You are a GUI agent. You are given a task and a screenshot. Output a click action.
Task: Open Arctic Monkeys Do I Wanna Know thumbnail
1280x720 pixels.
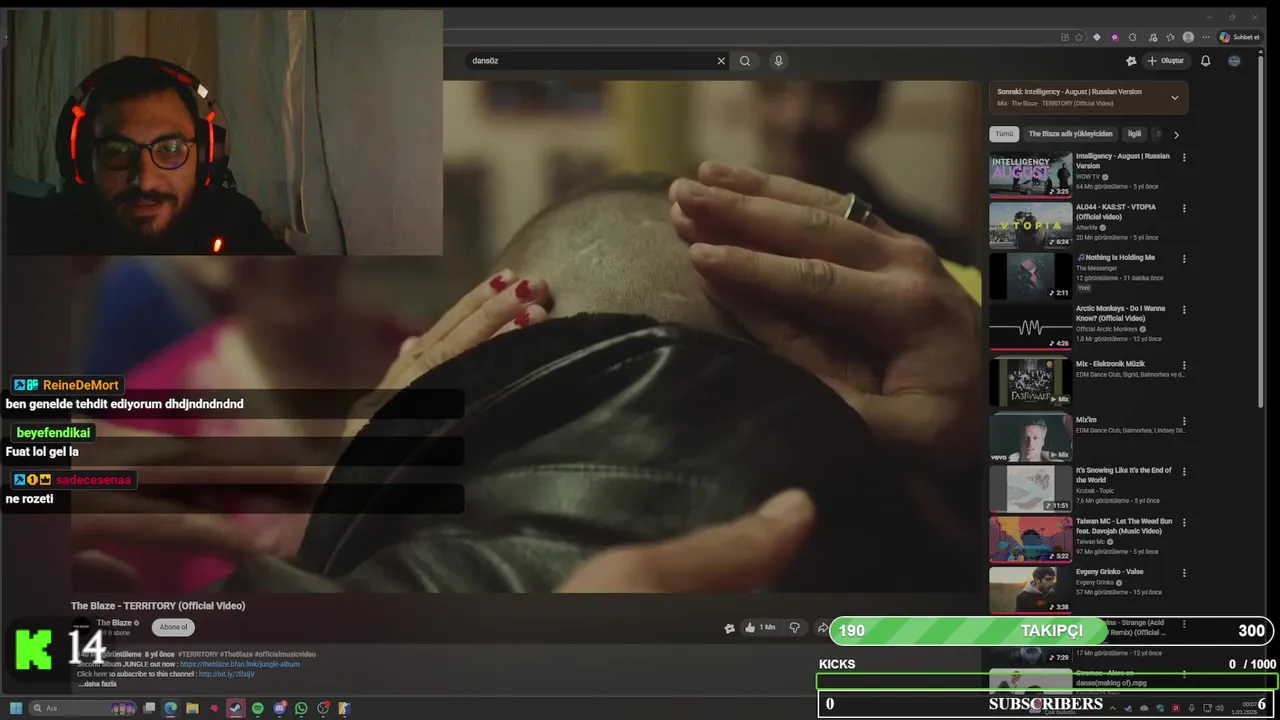1030,327
